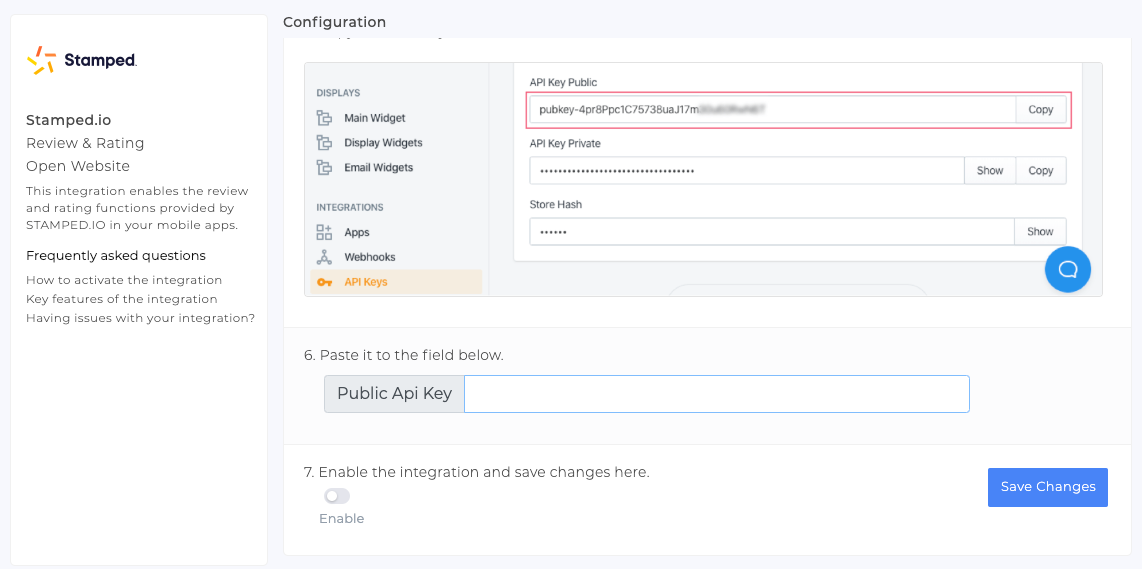Click the 'Public Api Key' label
Screen dimensions: 1142x569
click(395, 393)
